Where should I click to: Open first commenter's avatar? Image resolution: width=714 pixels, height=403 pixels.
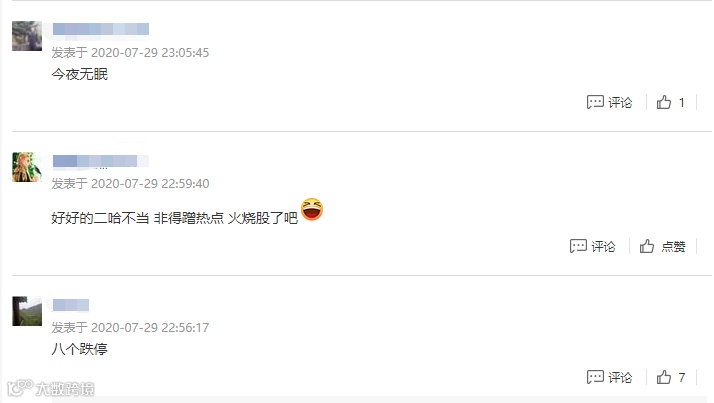(x=27, y=36)
